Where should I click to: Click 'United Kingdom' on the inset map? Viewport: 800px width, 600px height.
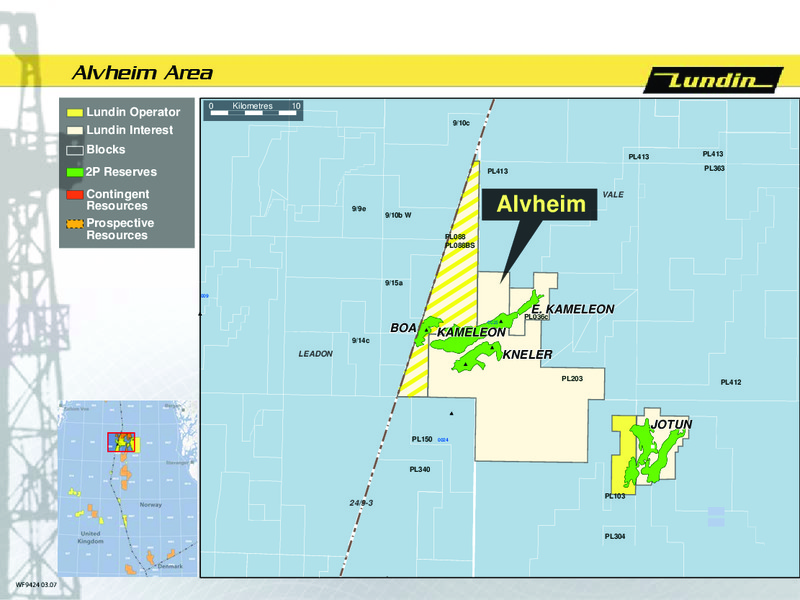90,537
